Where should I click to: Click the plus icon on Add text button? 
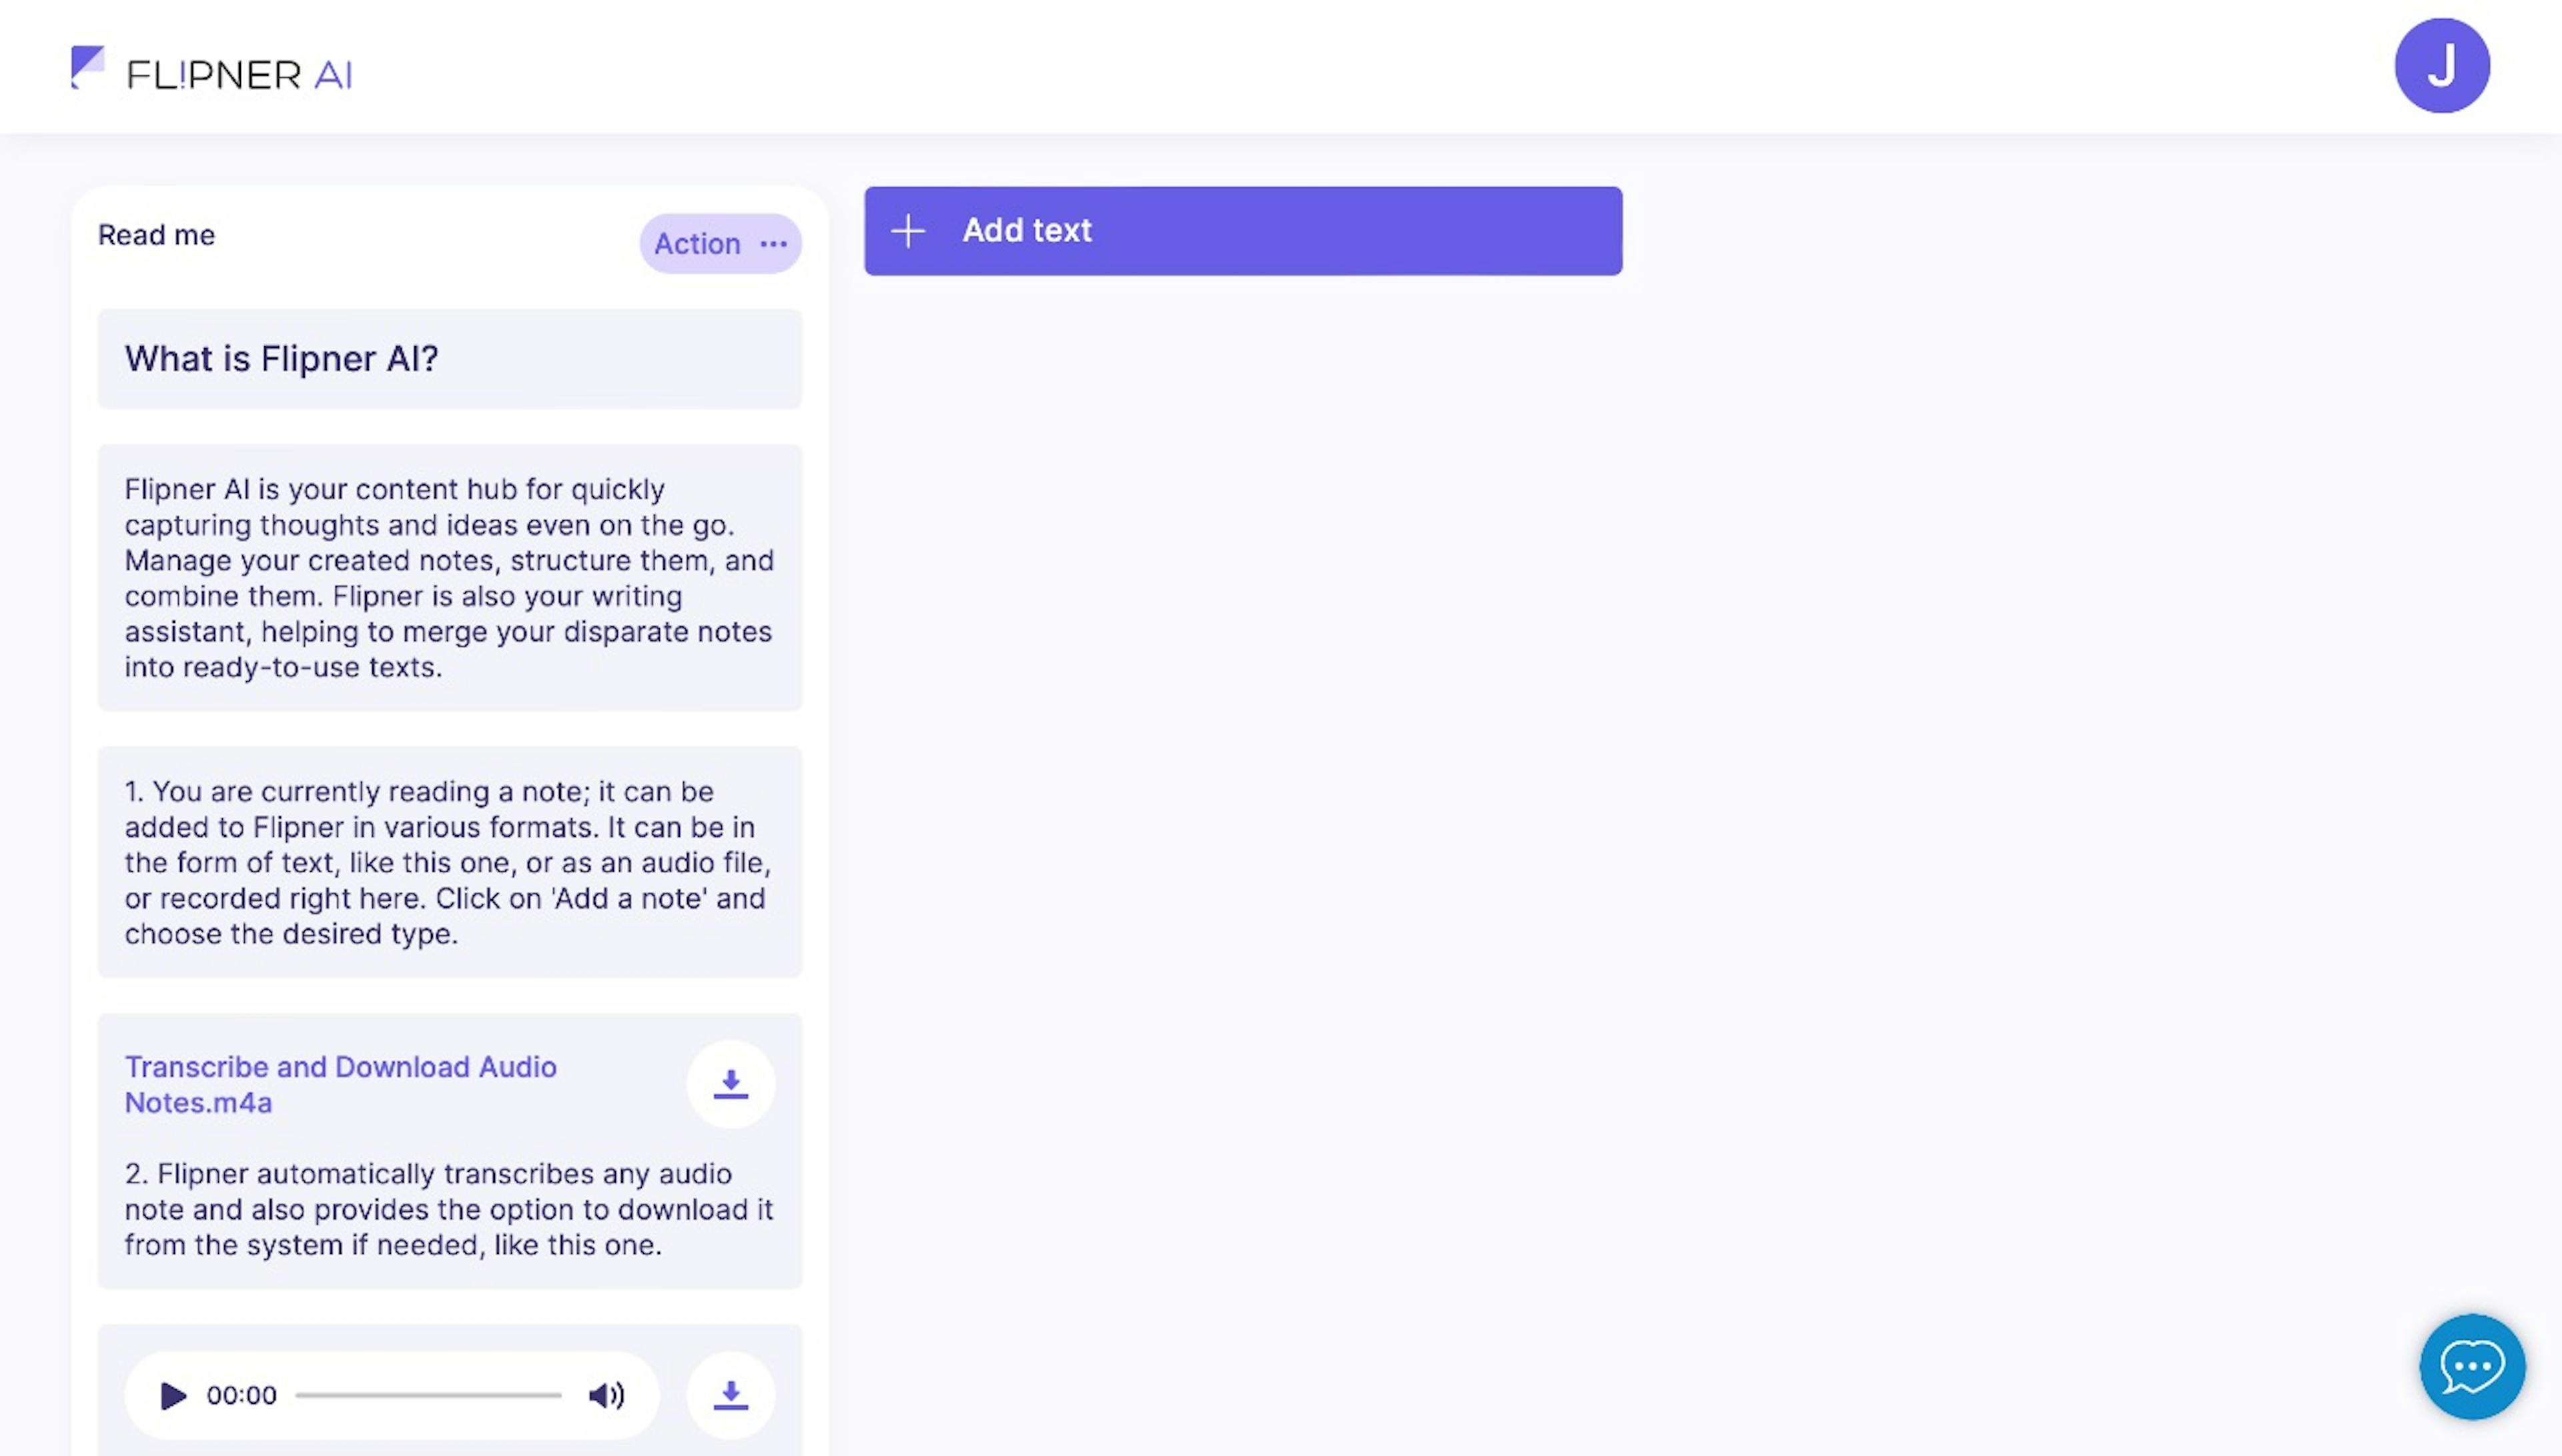point(908,230)
